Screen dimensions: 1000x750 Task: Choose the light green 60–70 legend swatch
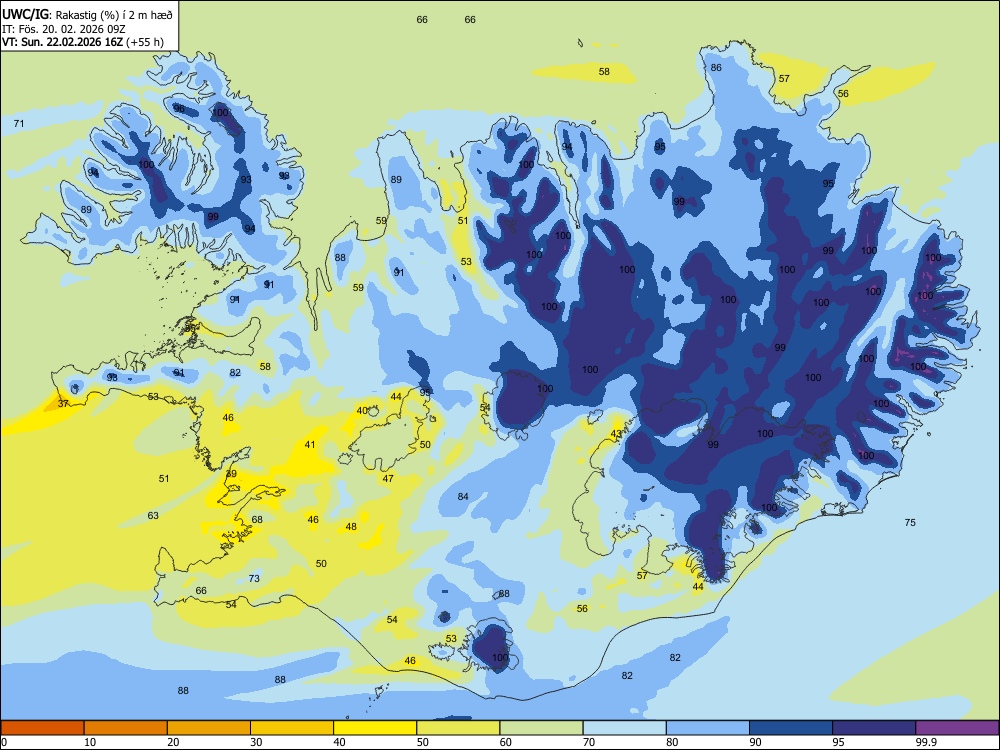point(541,728)
